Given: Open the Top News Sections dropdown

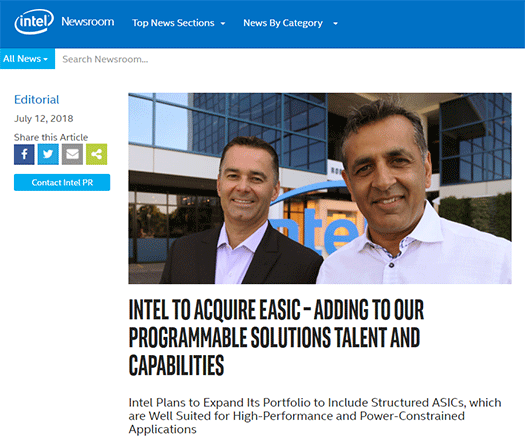Looking at the screenshot, I should 178,23.
